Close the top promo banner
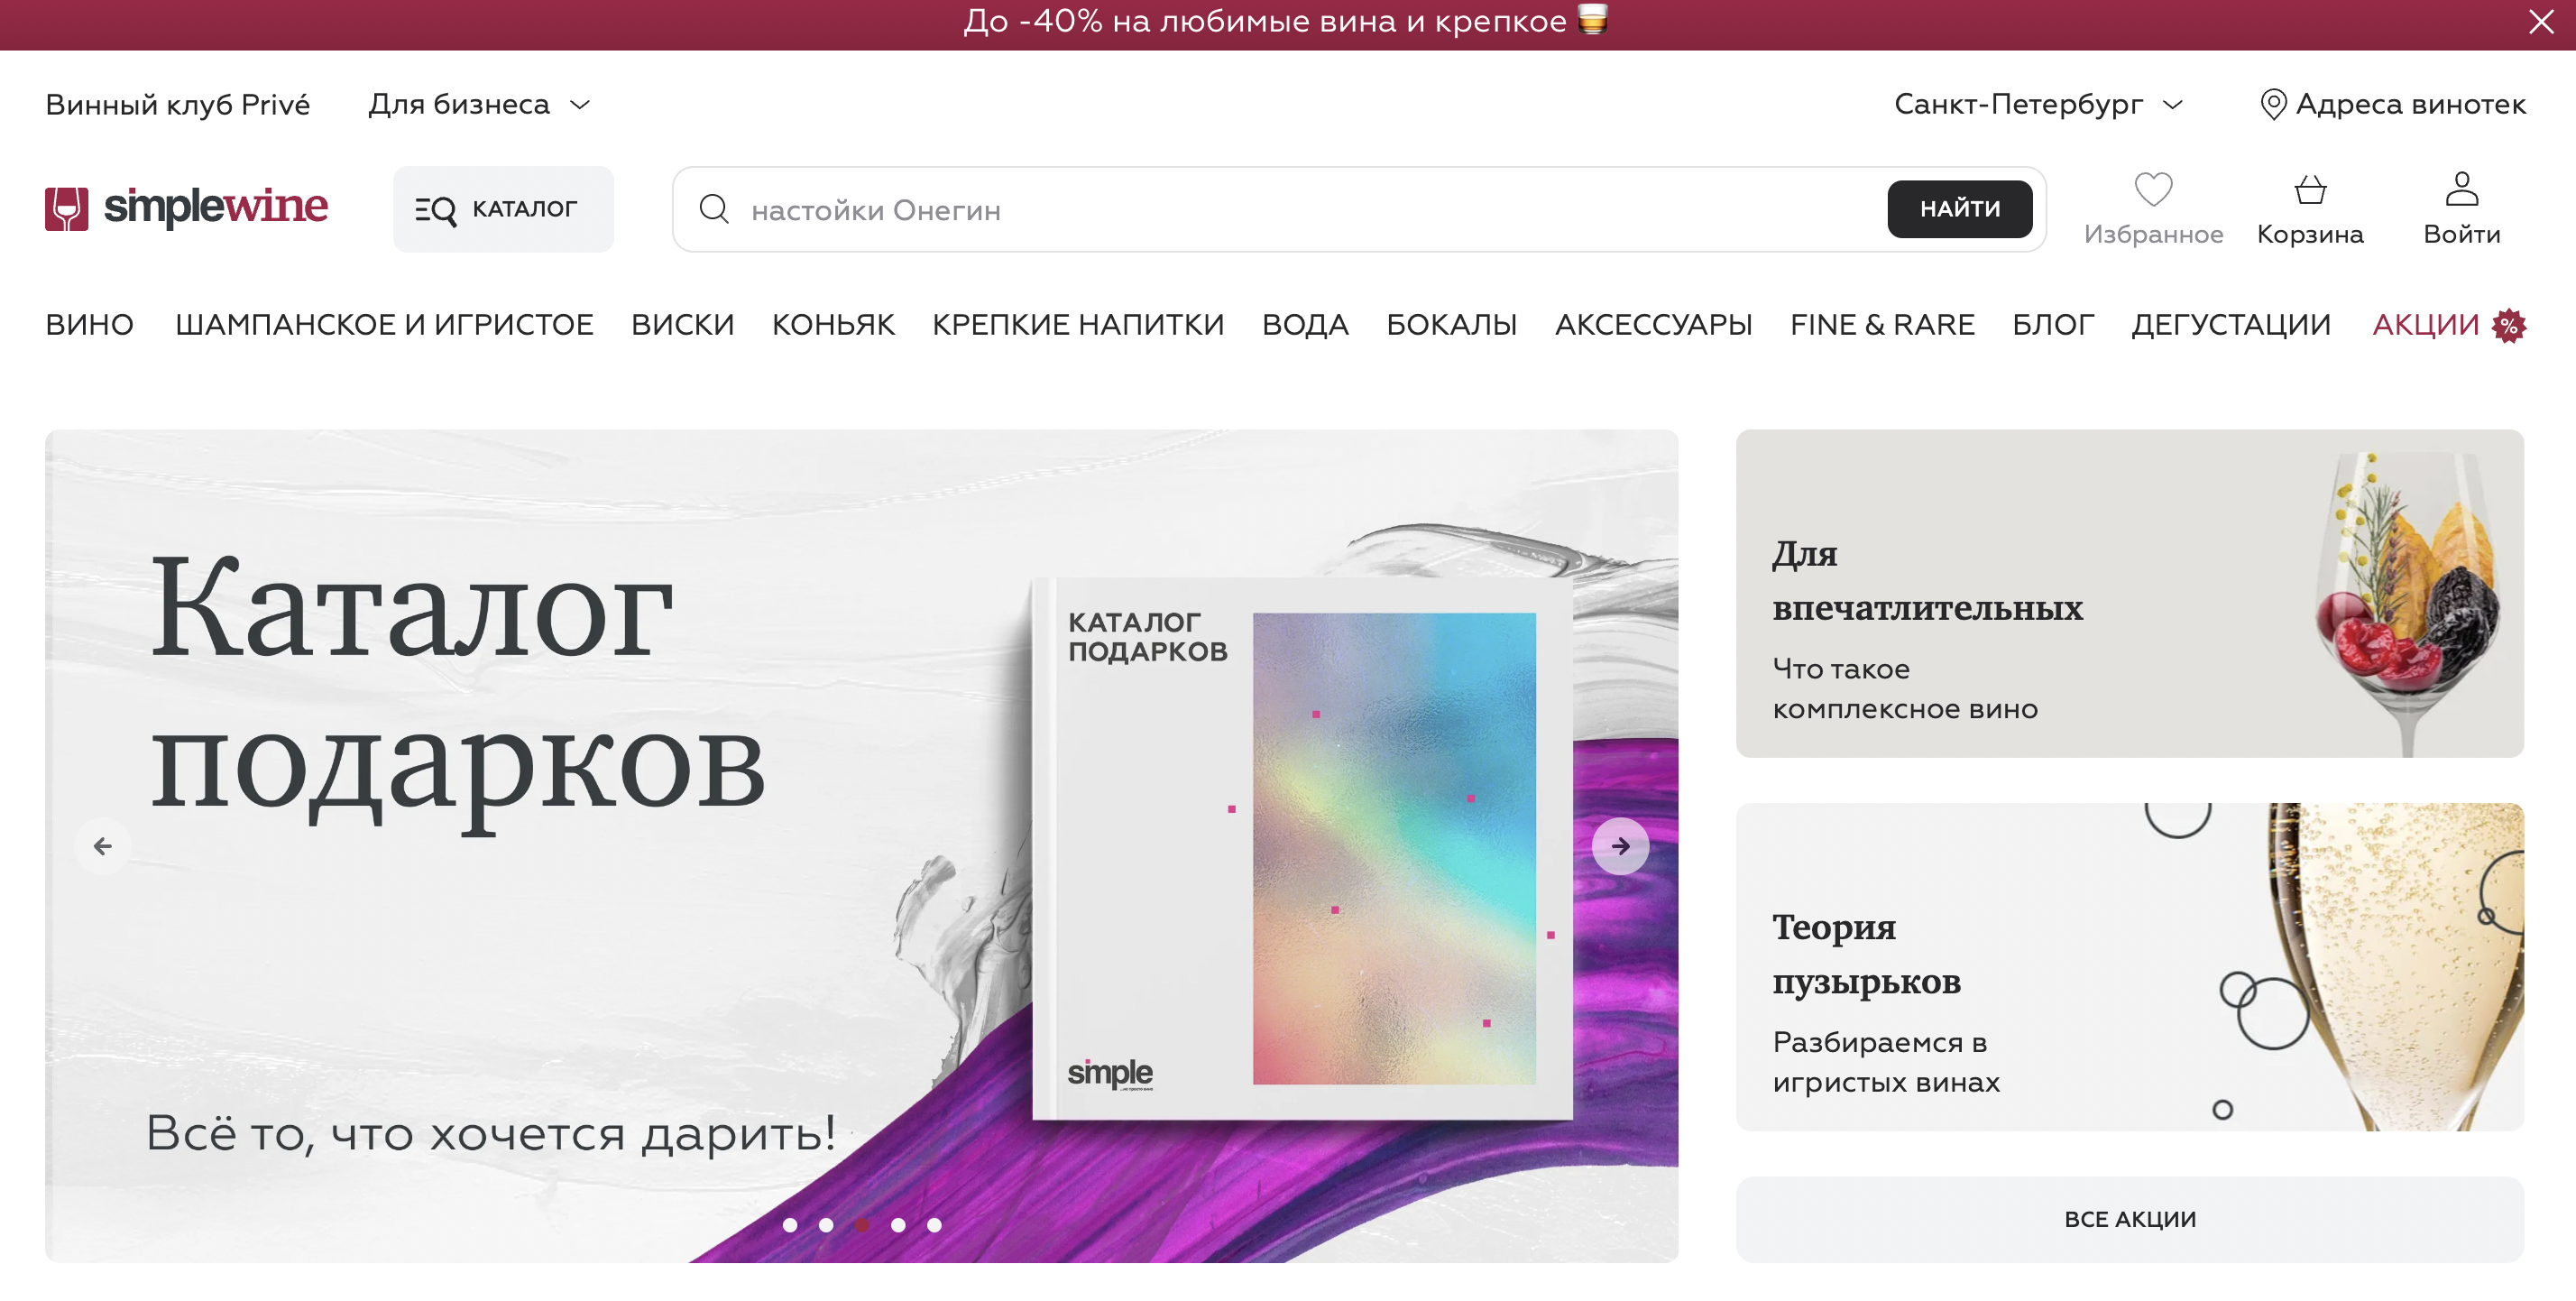Image resolution: width=2576 pixels, height=1301 pixels. 2541,22
